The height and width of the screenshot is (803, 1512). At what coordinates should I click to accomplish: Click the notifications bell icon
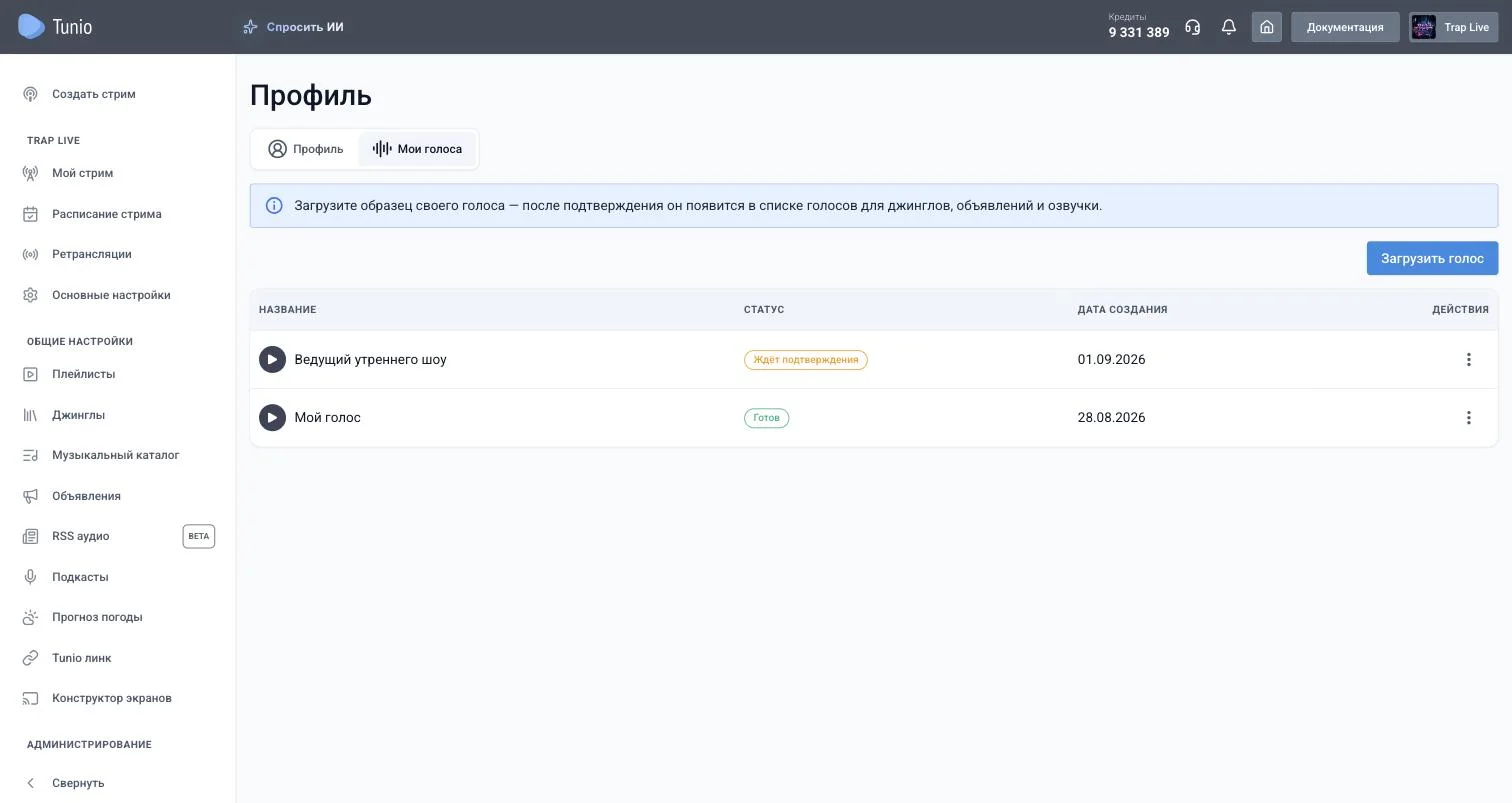tap(1229, 27)
